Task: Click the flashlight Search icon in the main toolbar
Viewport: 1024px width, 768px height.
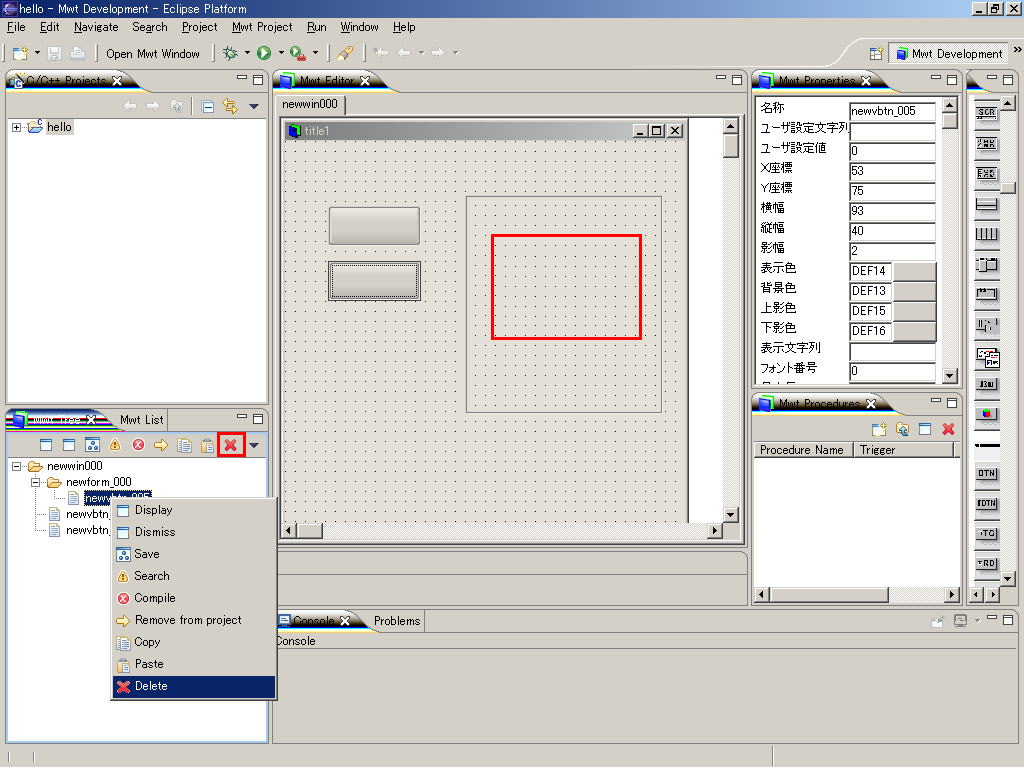Action: point(345,53)
